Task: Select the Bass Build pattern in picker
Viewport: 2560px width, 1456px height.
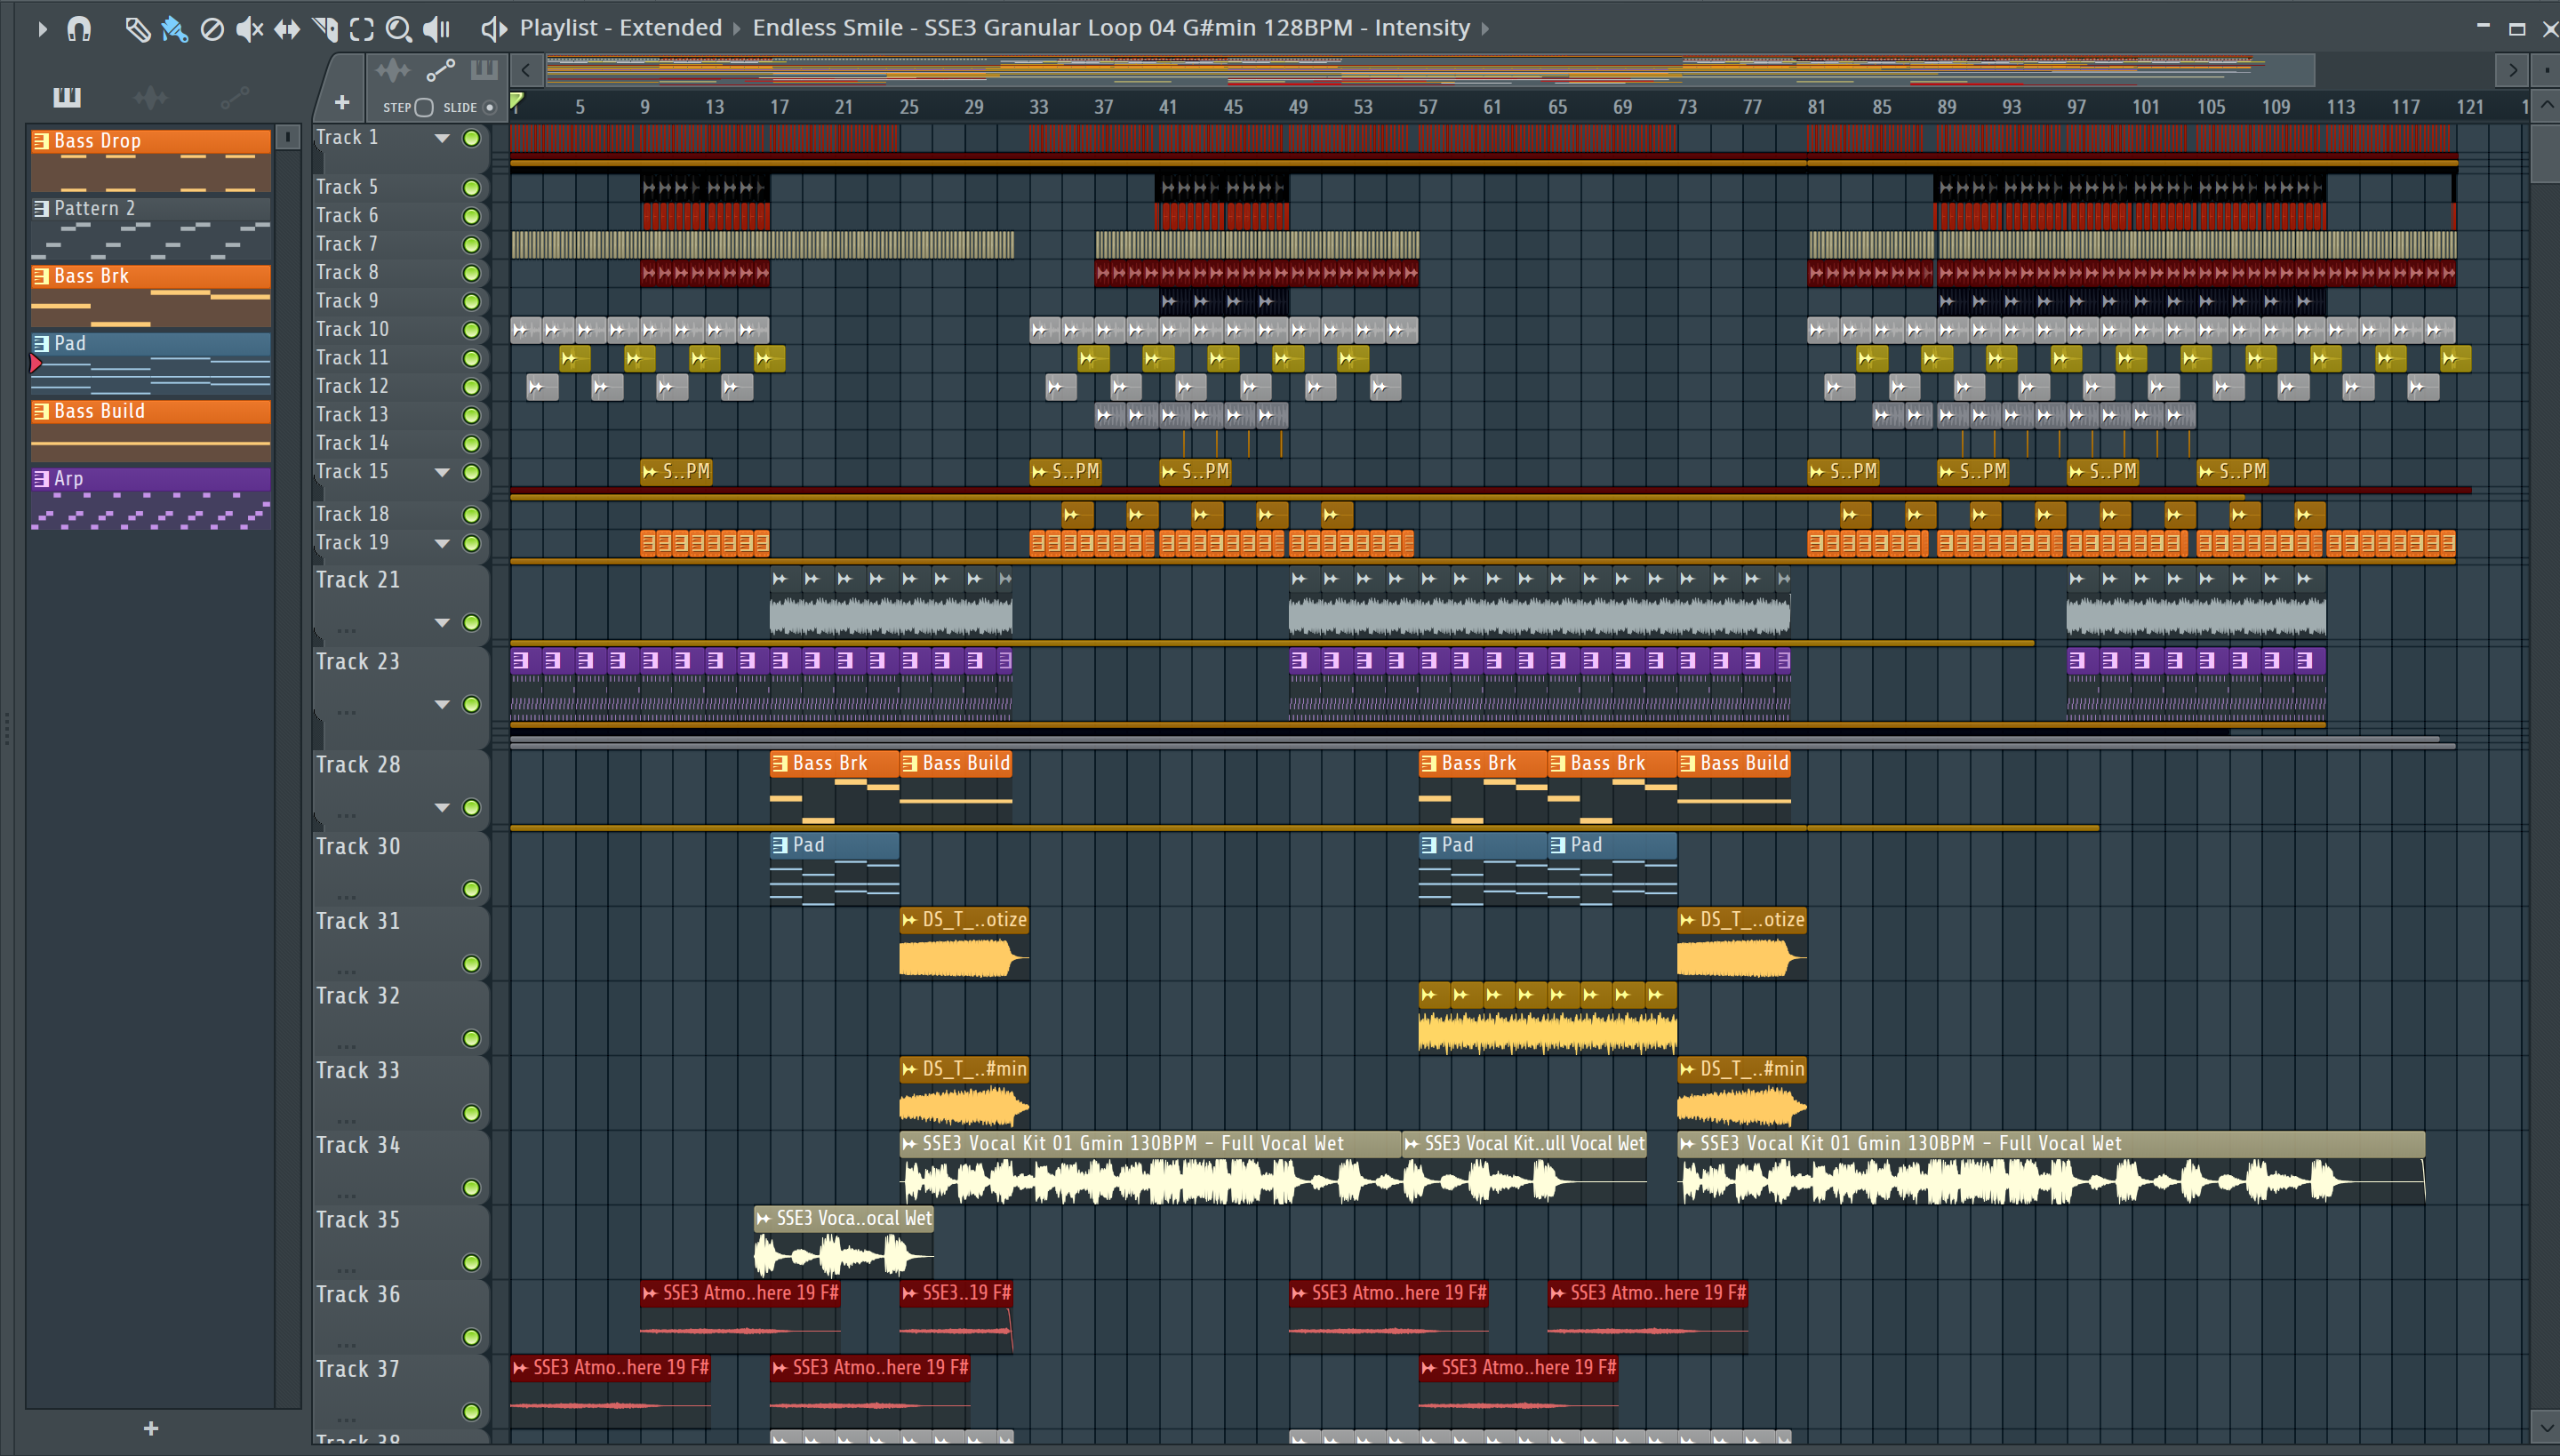Action: pyautogui.click(x=150, y=430)
